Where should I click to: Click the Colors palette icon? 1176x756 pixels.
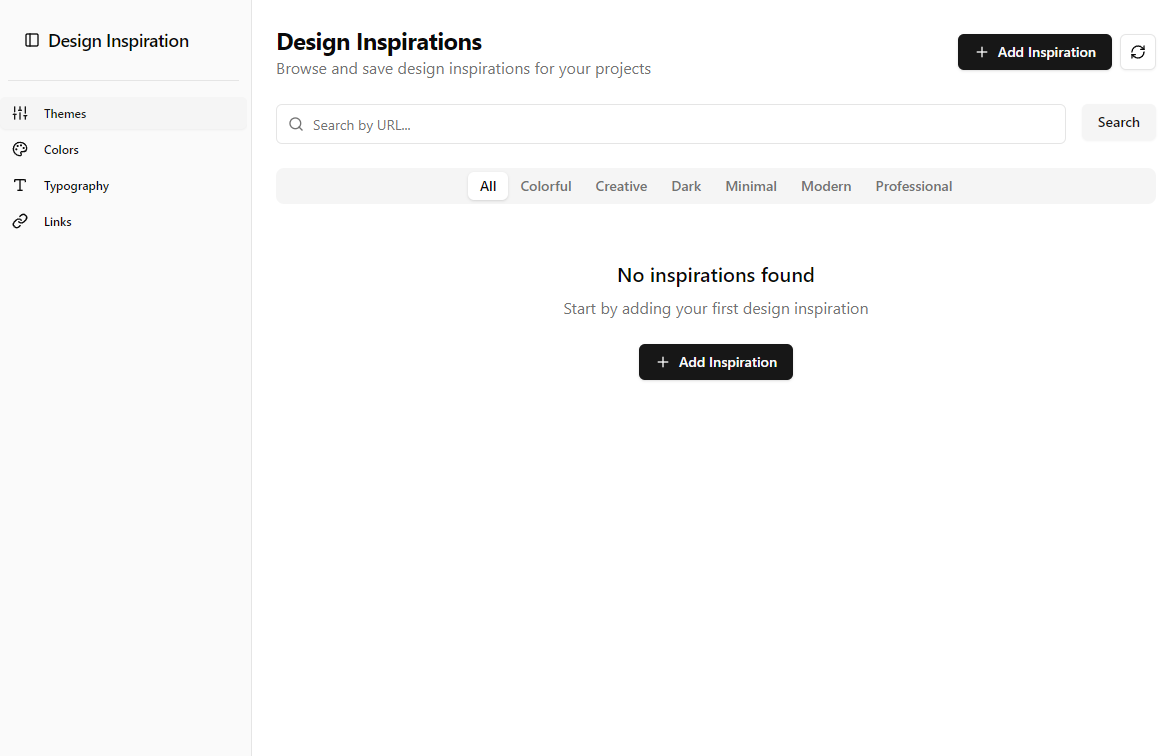click(x=20, y=149)
